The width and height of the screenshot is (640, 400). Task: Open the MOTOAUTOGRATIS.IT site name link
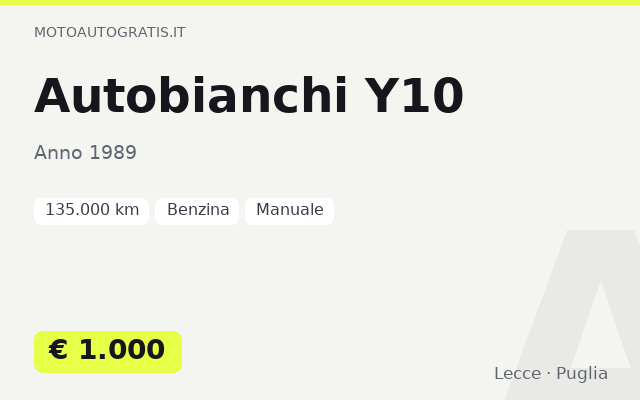pyautogui.click(x=109, y=32)
